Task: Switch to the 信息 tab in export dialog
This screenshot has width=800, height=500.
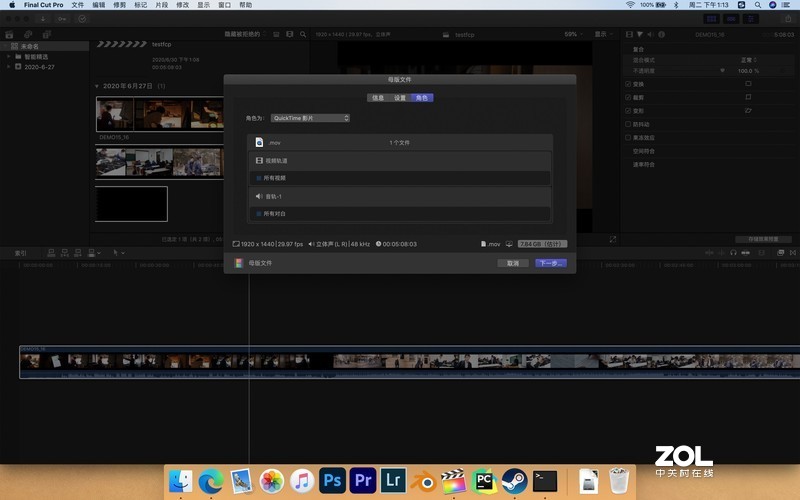Action: tap(377, 97)
